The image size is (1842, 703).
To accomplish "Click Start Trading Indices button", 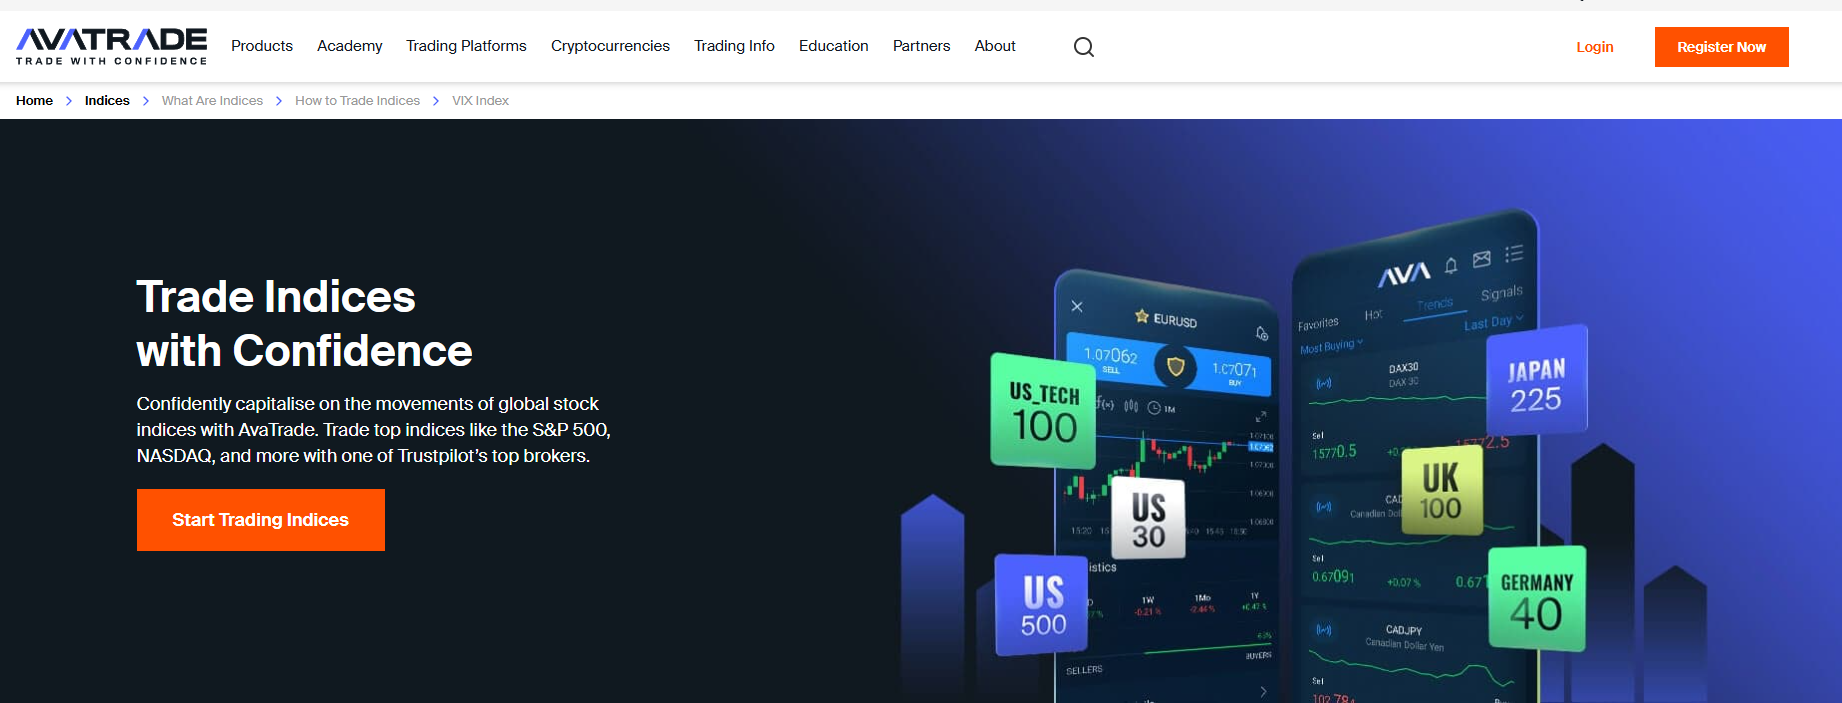I will [261, 520].
